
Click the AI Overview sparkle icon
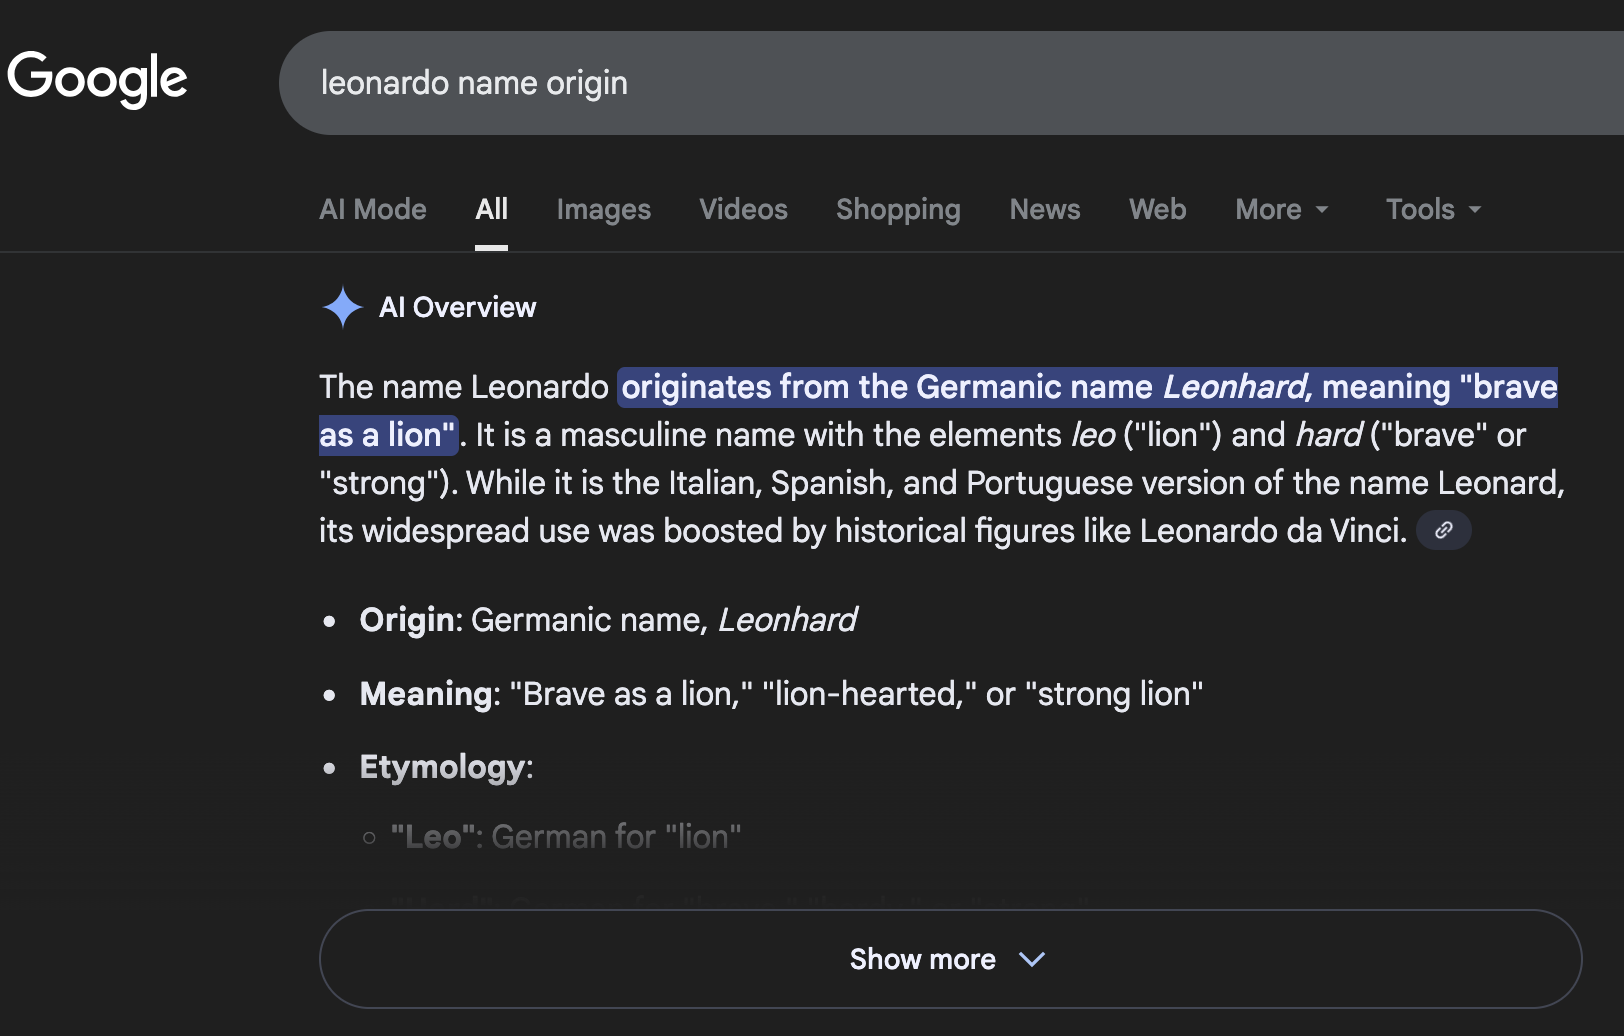click(342, 307)
